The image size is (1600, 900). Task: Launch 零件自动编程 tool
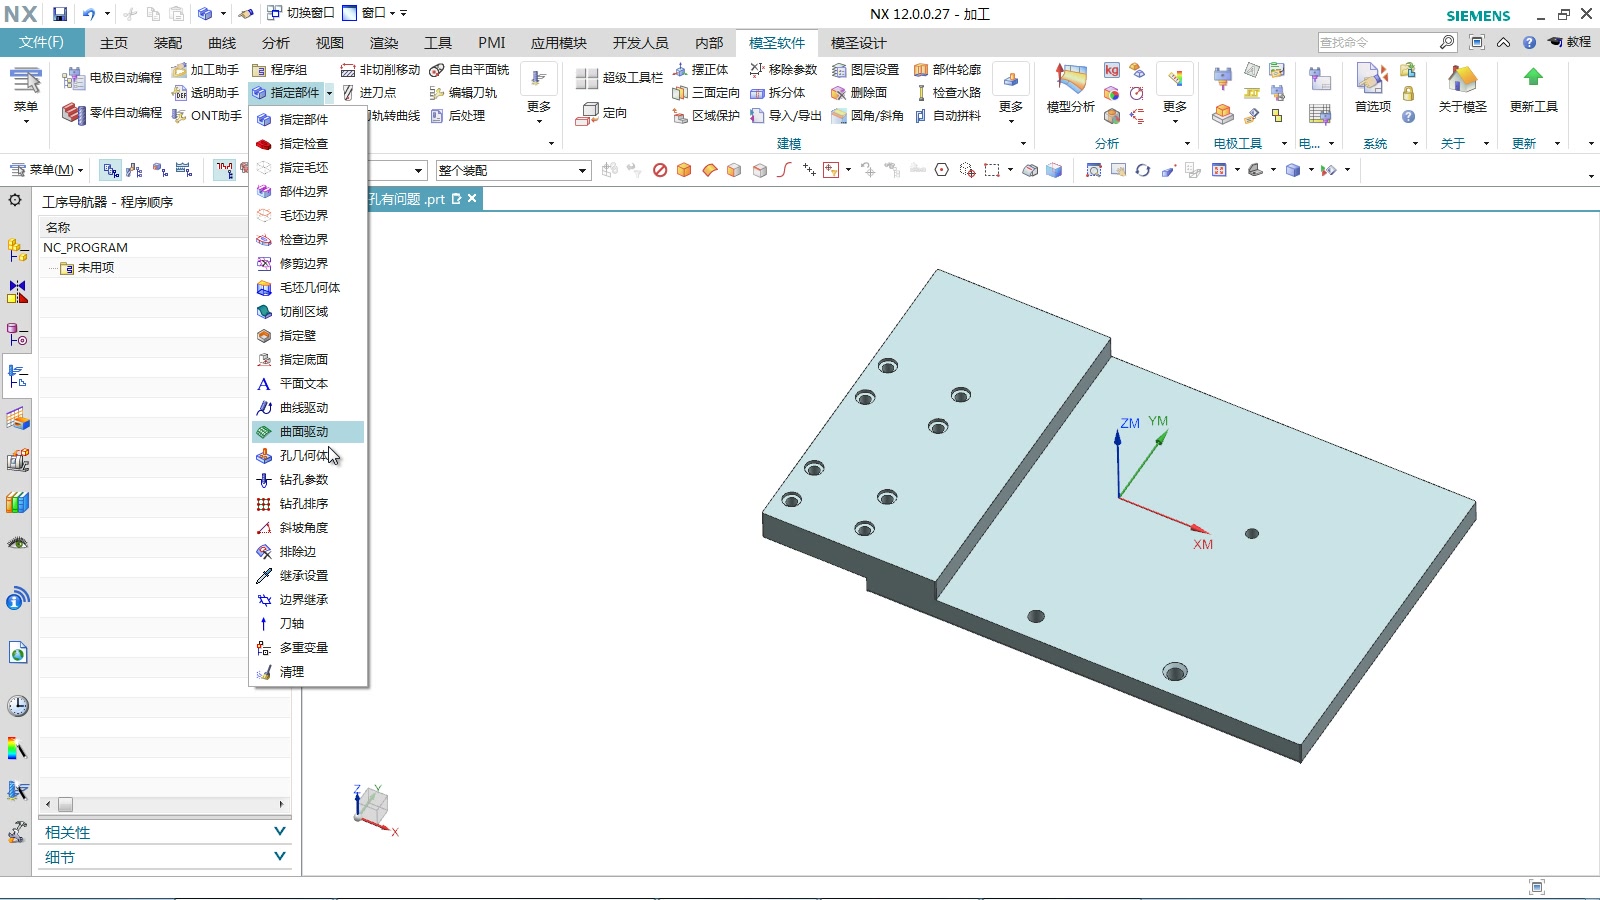pos(111,113)
